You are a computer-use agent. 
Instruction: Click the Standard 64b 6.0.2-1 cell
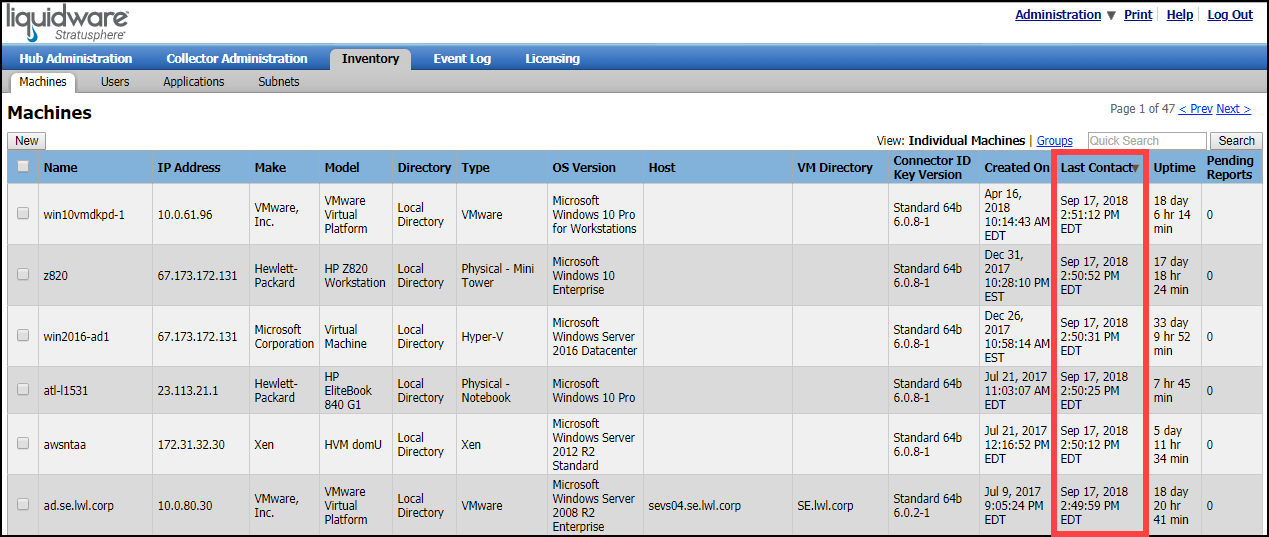[x=927, y=506]
